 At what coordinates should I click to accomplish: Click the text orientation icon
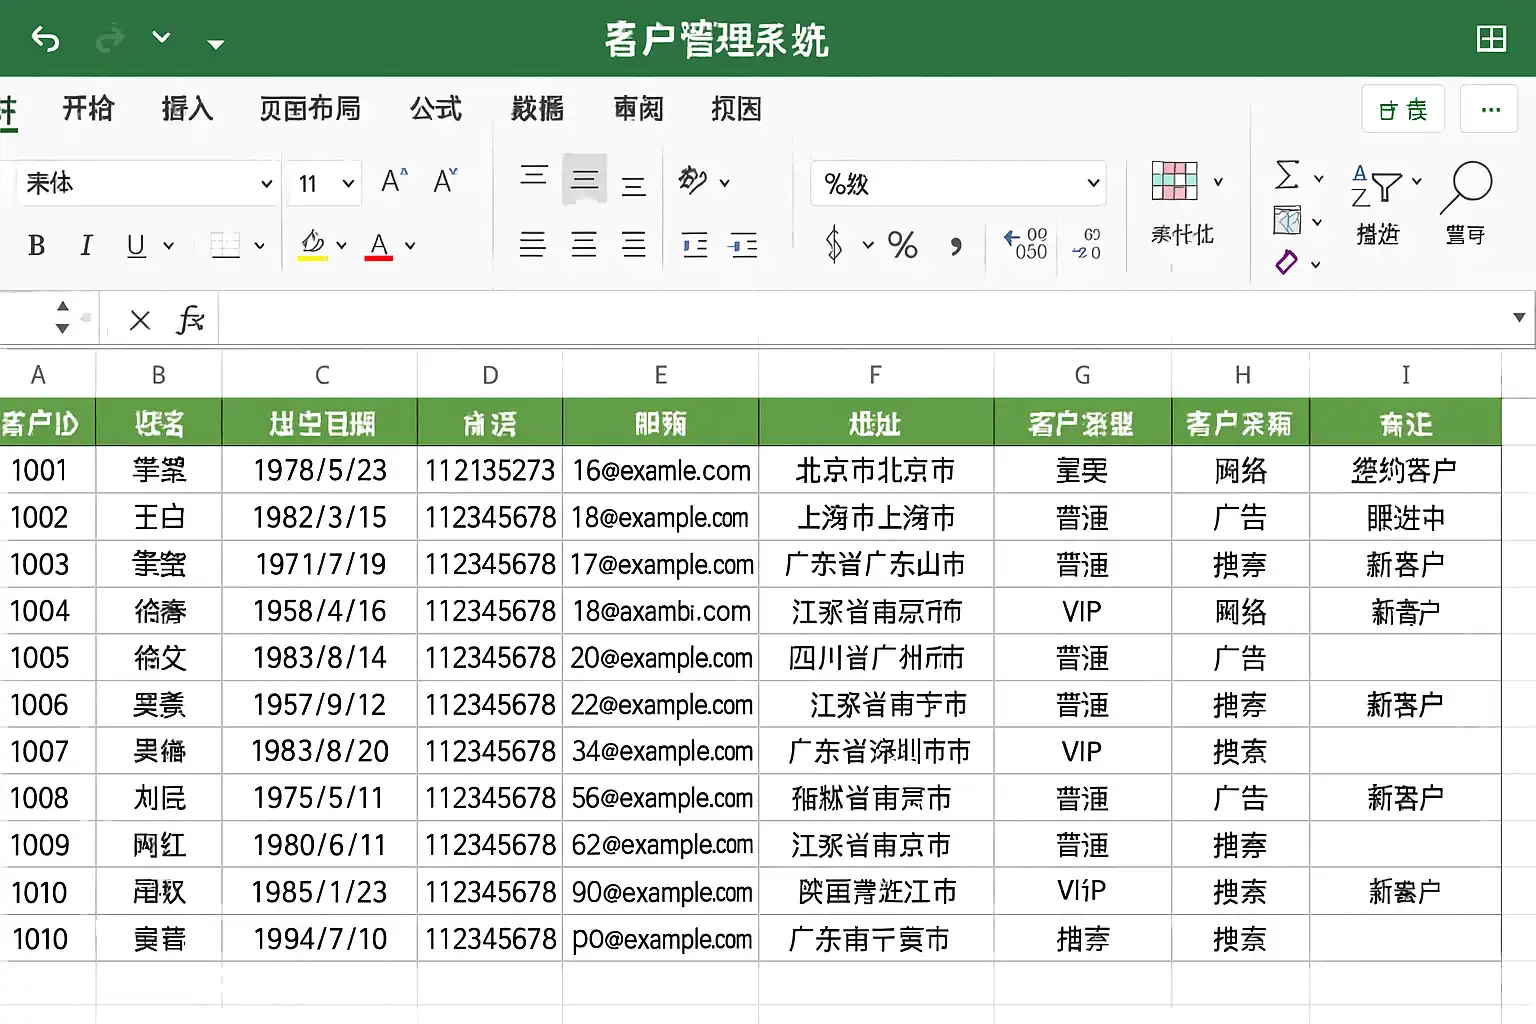pos(692,181)
